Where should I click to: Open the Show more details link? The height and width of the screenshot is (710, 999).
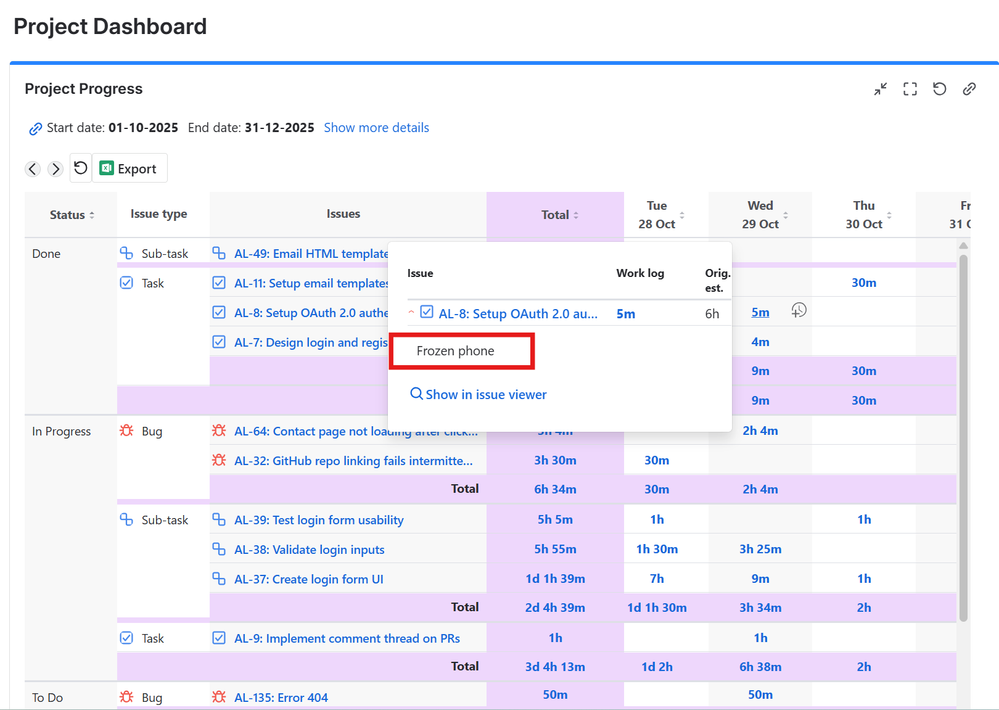tap(376, 127)
